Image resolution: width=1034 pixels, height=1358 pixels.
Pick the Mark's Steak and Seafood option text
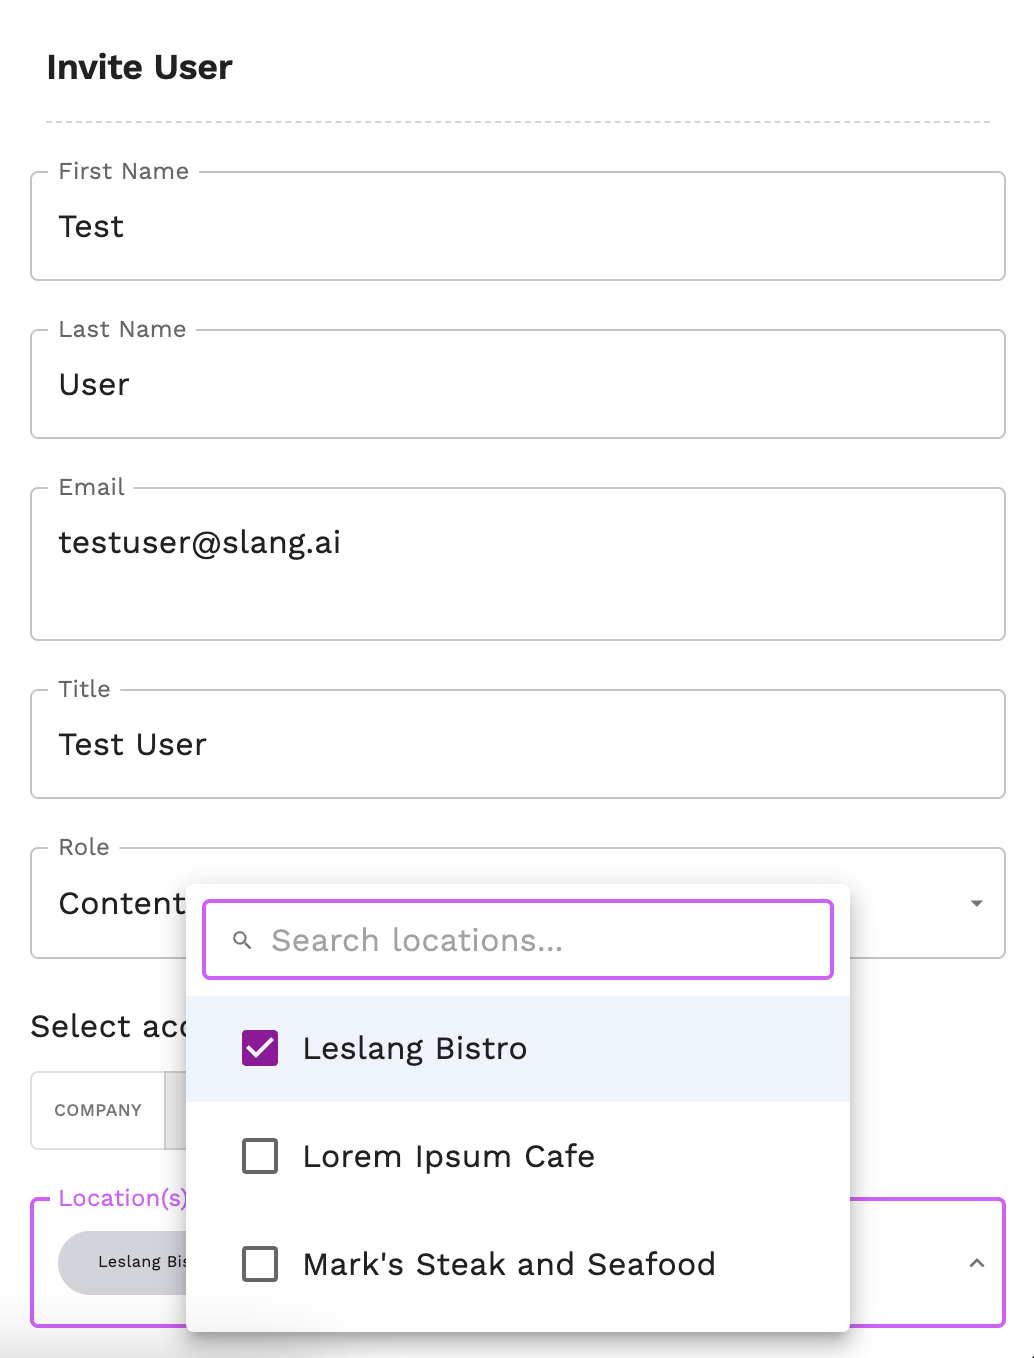click(508, 1264)
